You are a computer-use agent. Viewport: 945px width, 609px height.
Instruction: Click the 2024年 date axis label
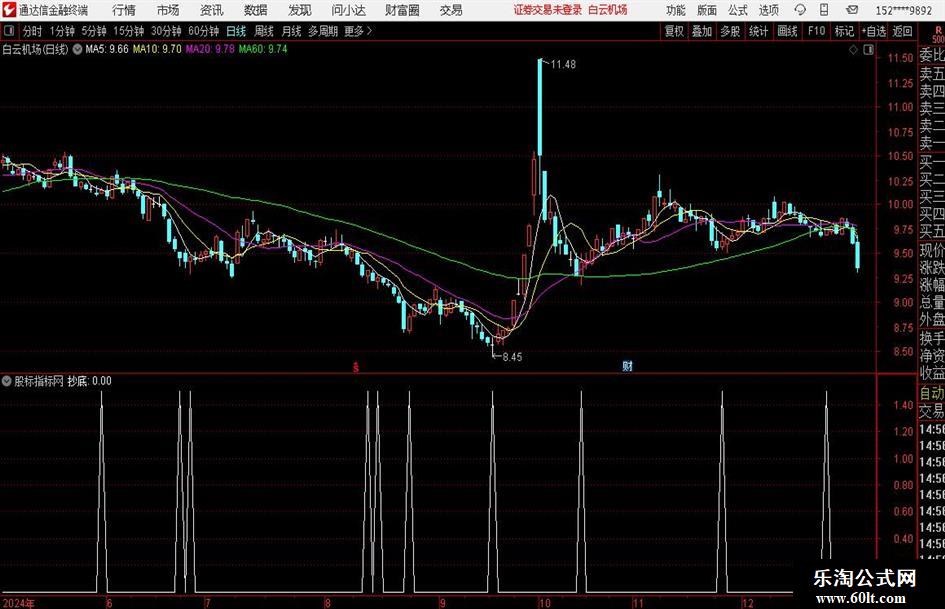[19, 602]
